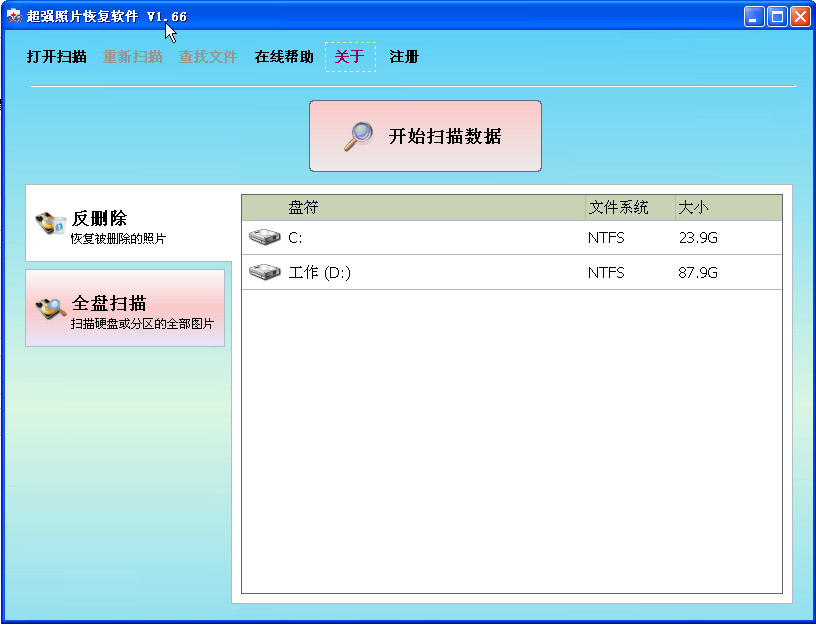Open the 关于 about item
Viewport: 816px width, 625px height.
[350, 56]
